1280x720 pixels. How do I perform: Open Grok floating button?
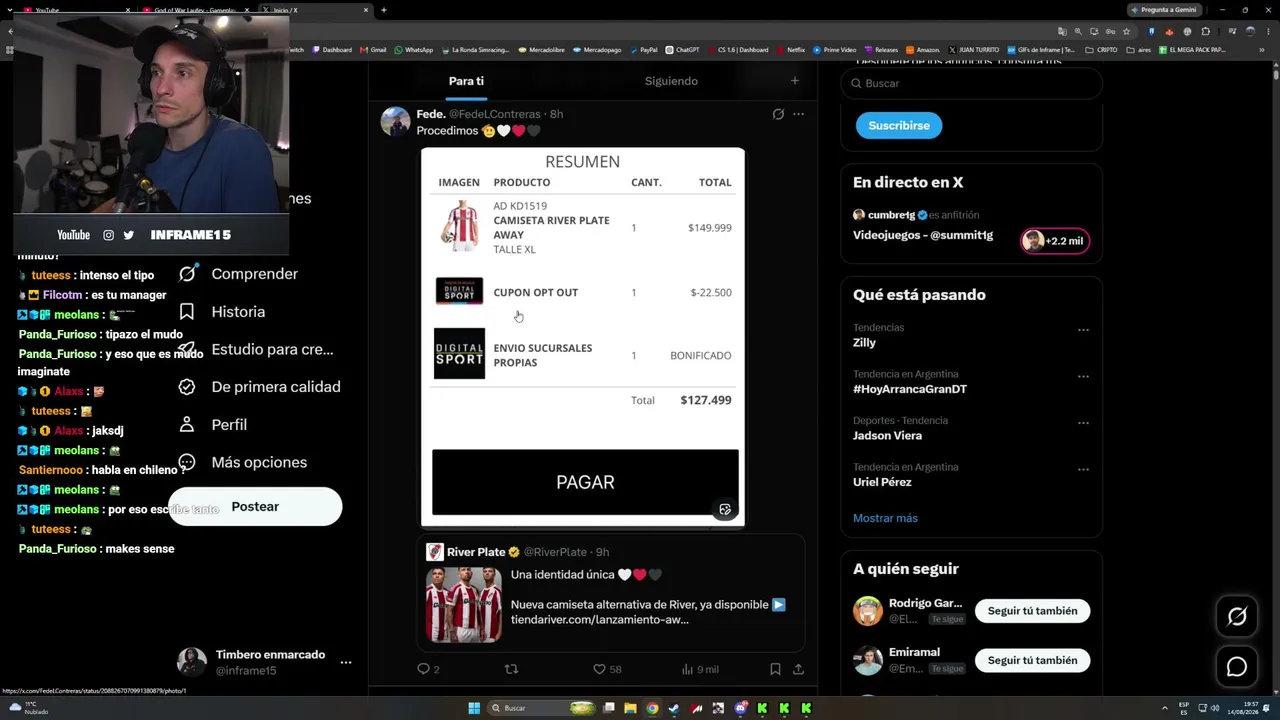1237,617
